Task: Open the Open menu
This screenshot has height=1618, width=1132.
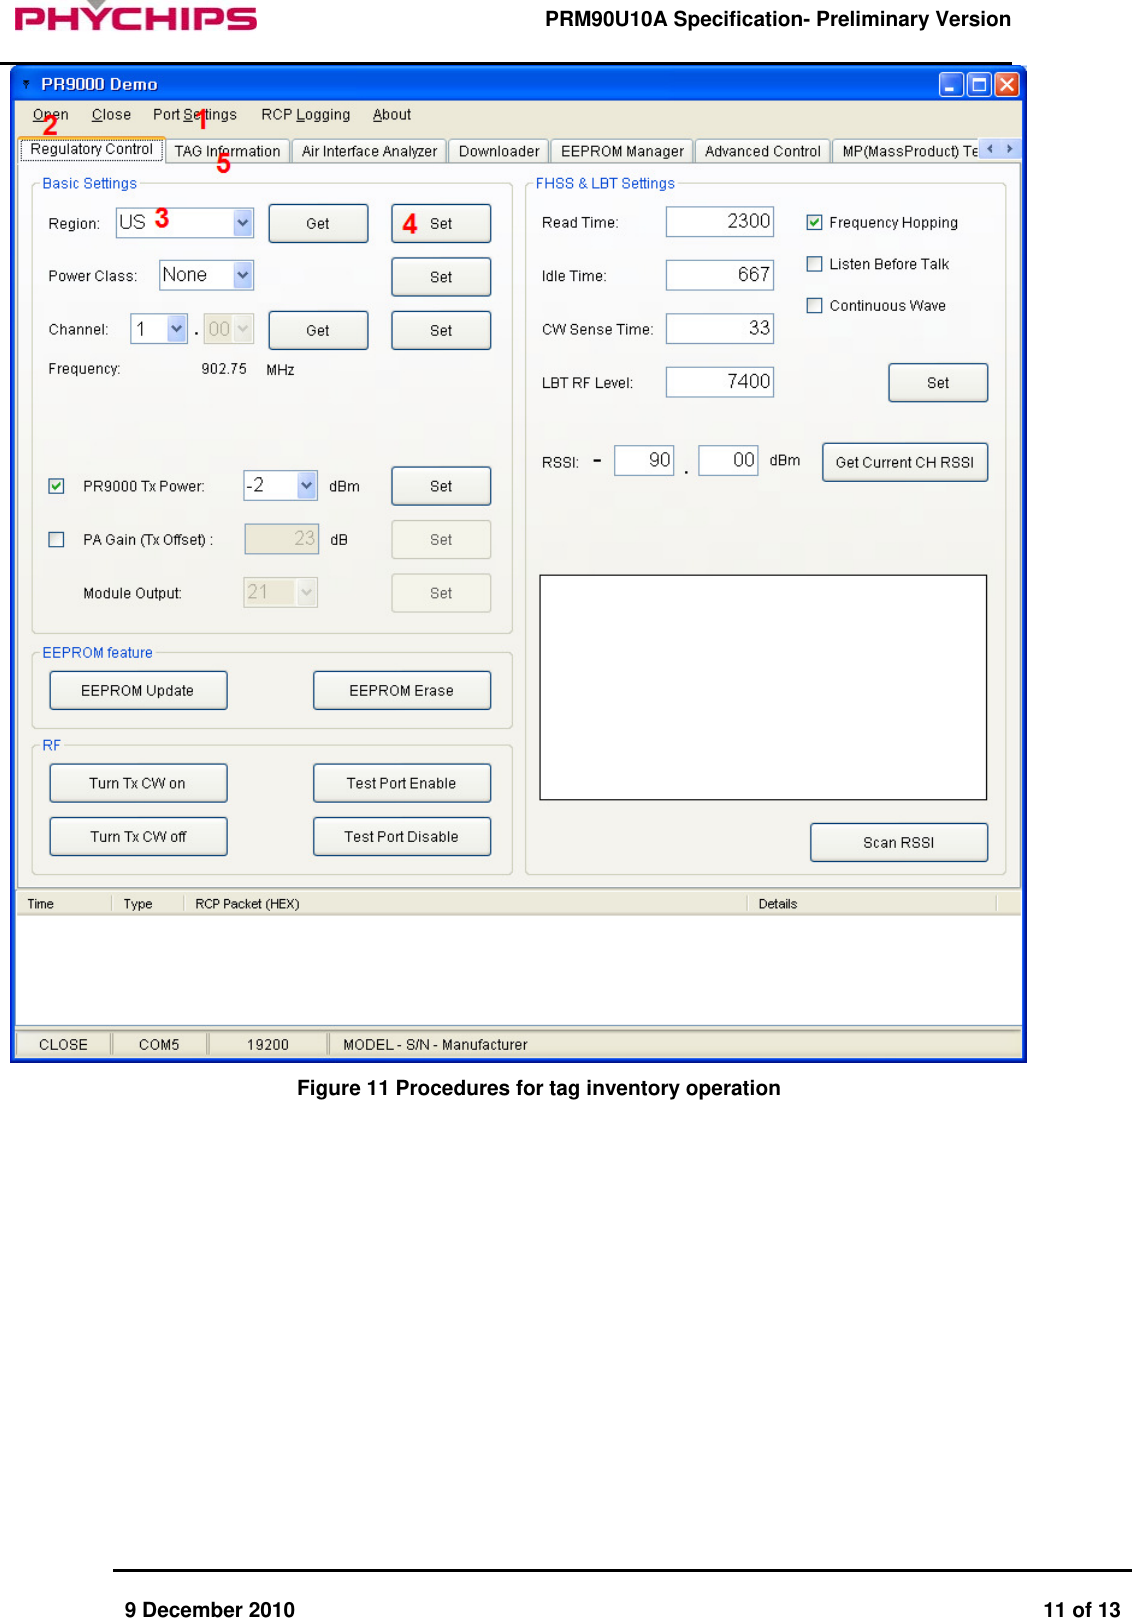Action: [x=50, y=115]
